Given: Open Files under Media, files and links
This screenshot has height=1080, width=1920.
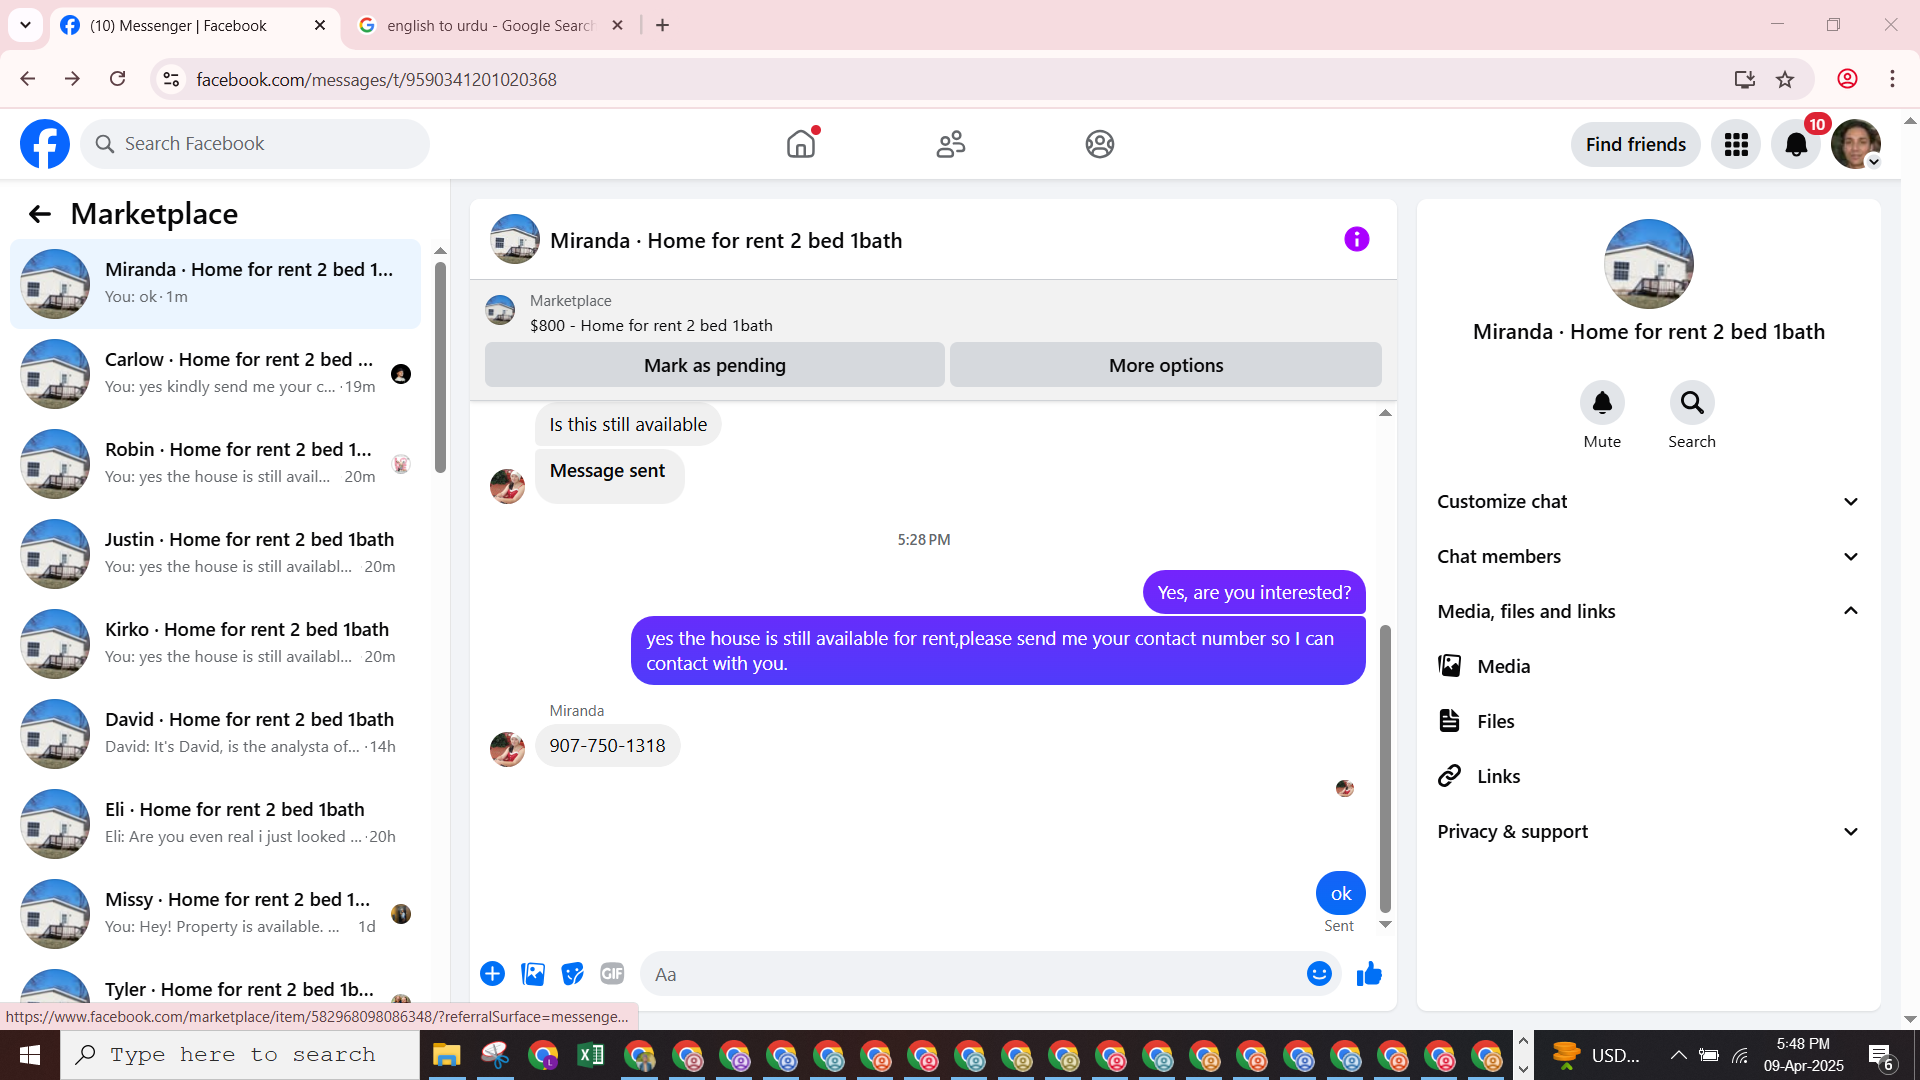Looking at the screenshot, I should pyautogui.click(x=1649, y=721).
